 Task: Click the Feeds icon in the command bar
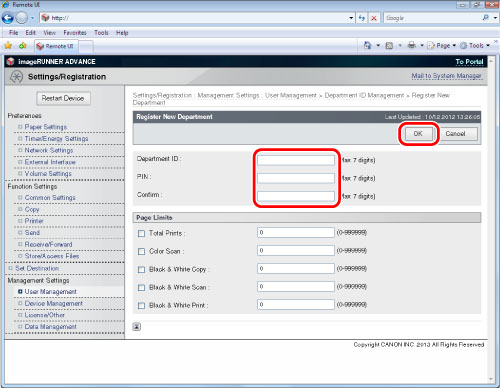(x=389, y=46)
